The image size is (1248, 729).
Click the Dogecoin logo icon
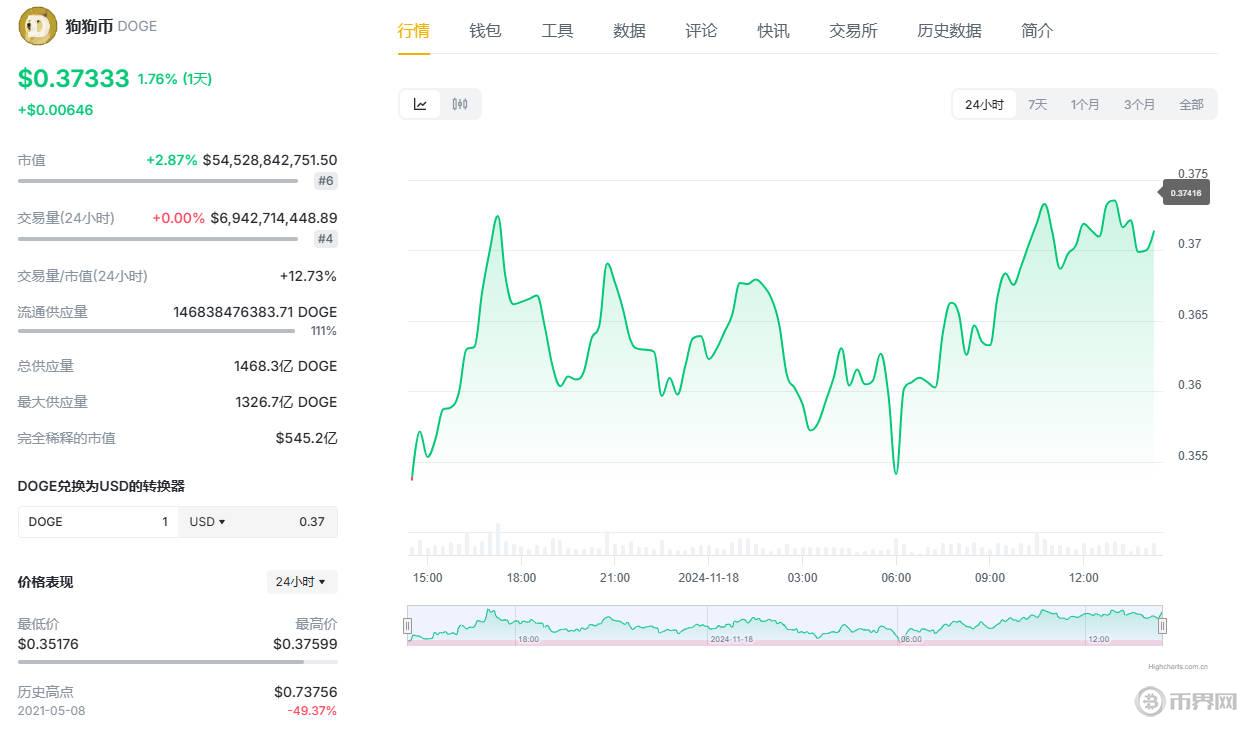point(38,26)
